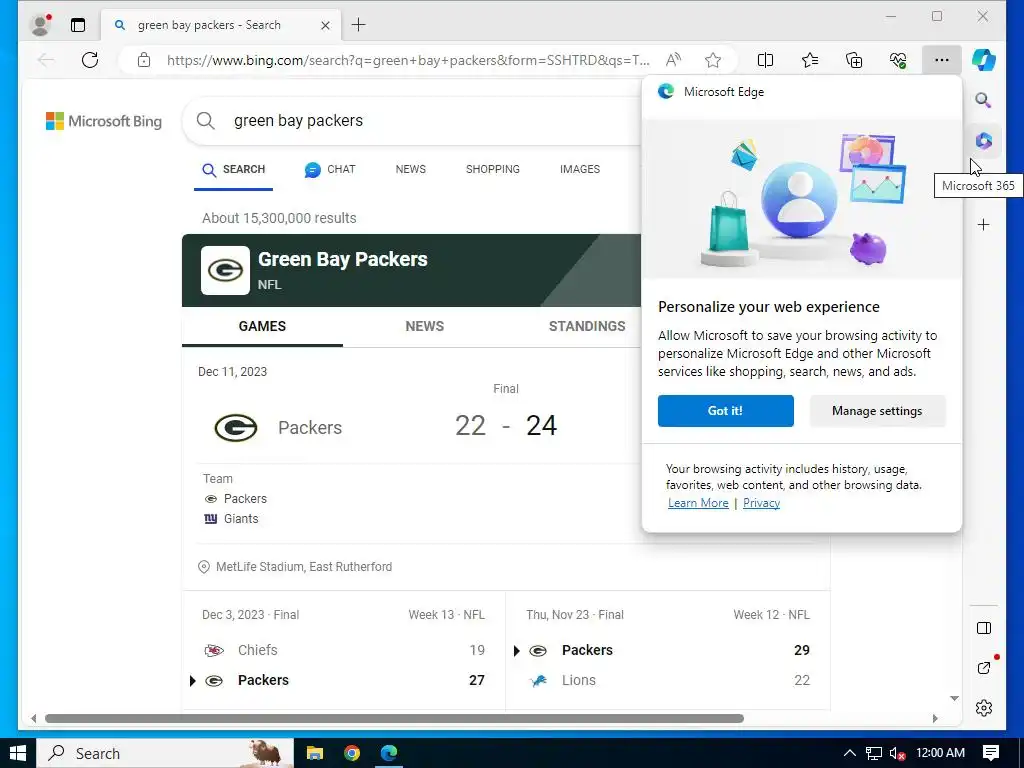
Task: Click the Bing search magnifier icon
Action: [206, 121]
